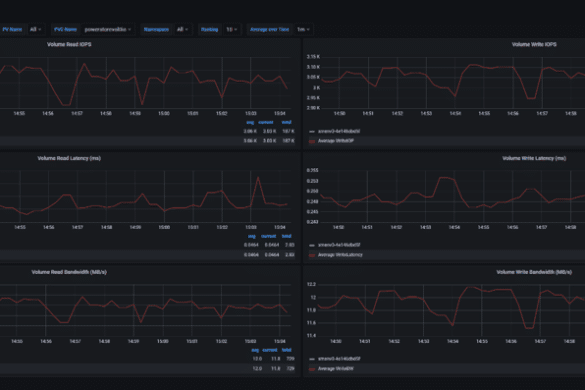Click the red swatch beside Average WriteIOP legend
The height and width of the screenshot is (390, 585).
coord(312,141)
